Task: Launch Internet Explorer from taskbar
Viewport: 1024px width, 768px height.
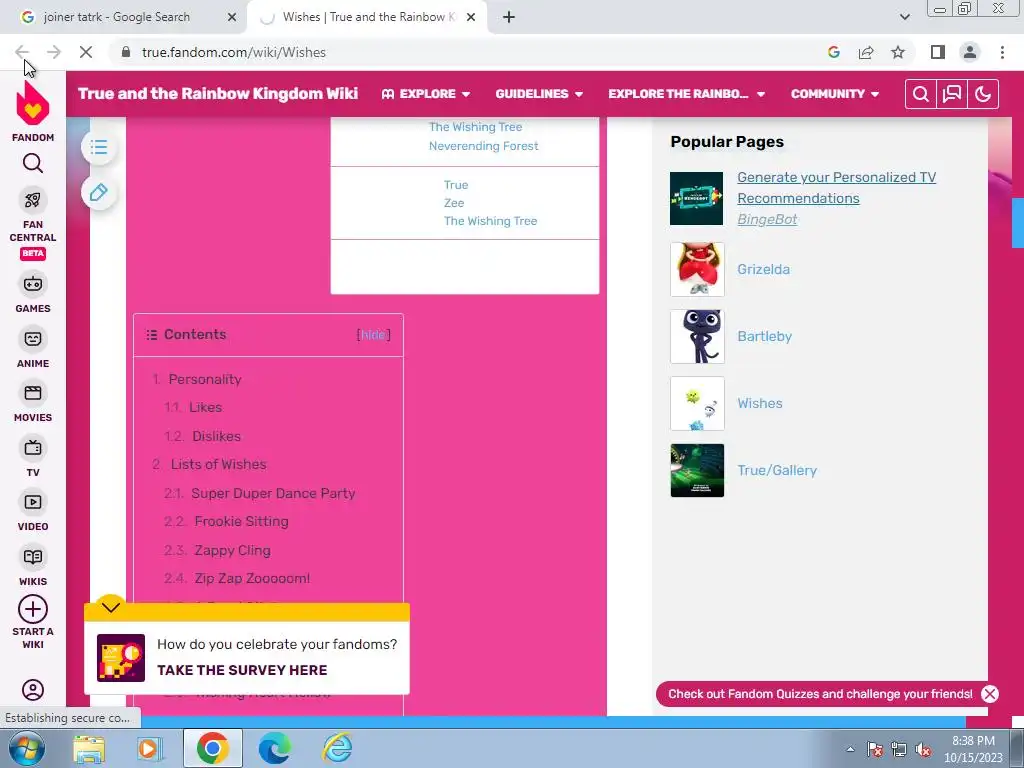Action: 338,748
